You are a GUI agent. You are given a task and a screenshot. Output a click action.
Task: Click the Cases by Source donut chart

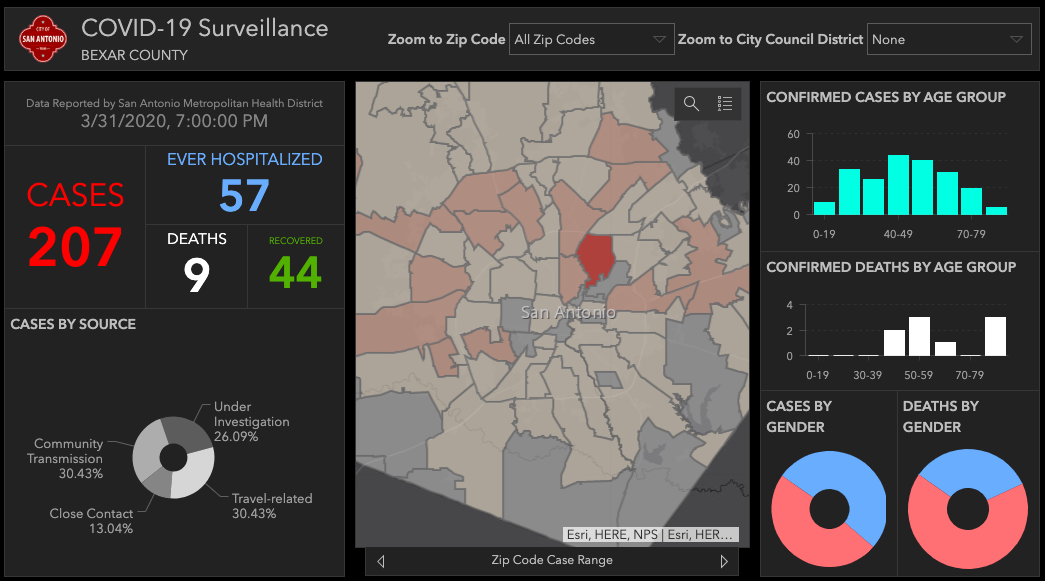point(173,458)
